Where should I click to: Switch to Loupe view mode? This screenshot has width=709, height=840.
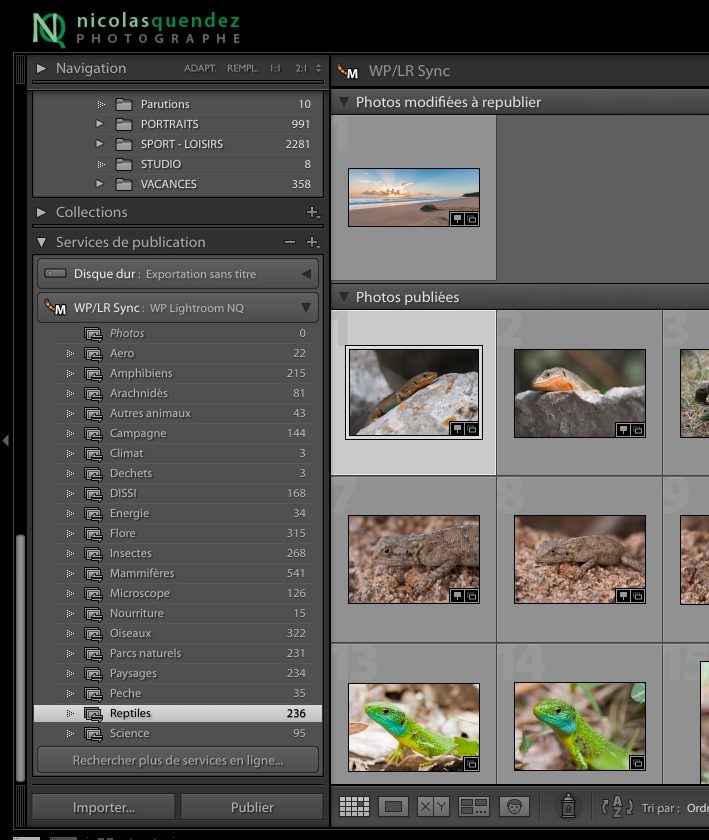[x=393, y=806]
